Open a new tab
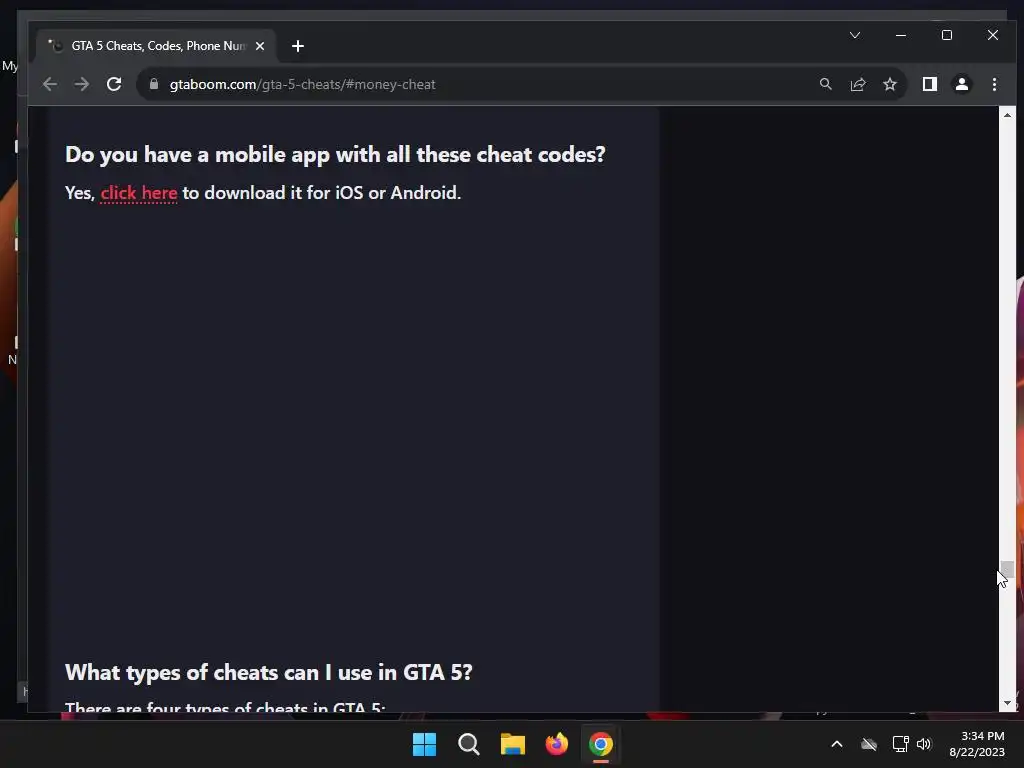1024x768 pixels. click(298, 46)
